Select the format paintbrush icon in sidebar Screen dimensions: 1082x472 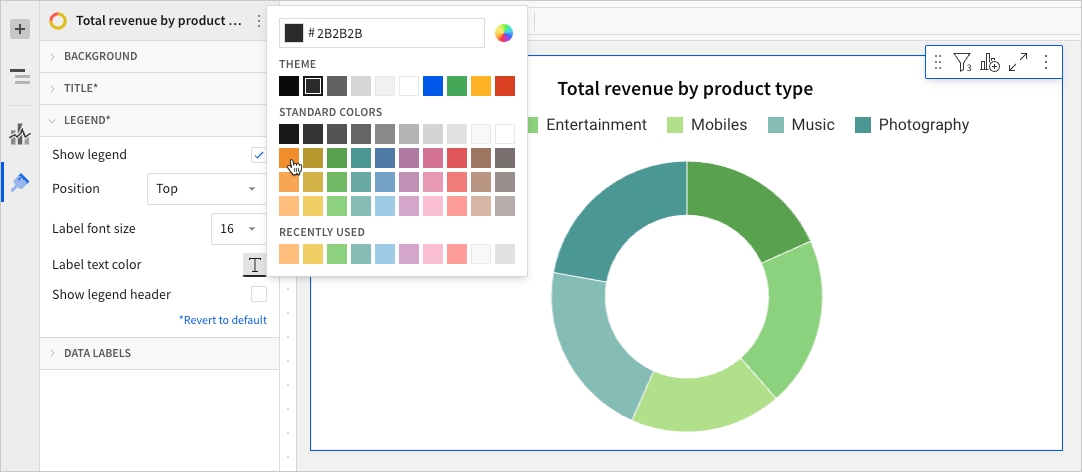point(20,182)
